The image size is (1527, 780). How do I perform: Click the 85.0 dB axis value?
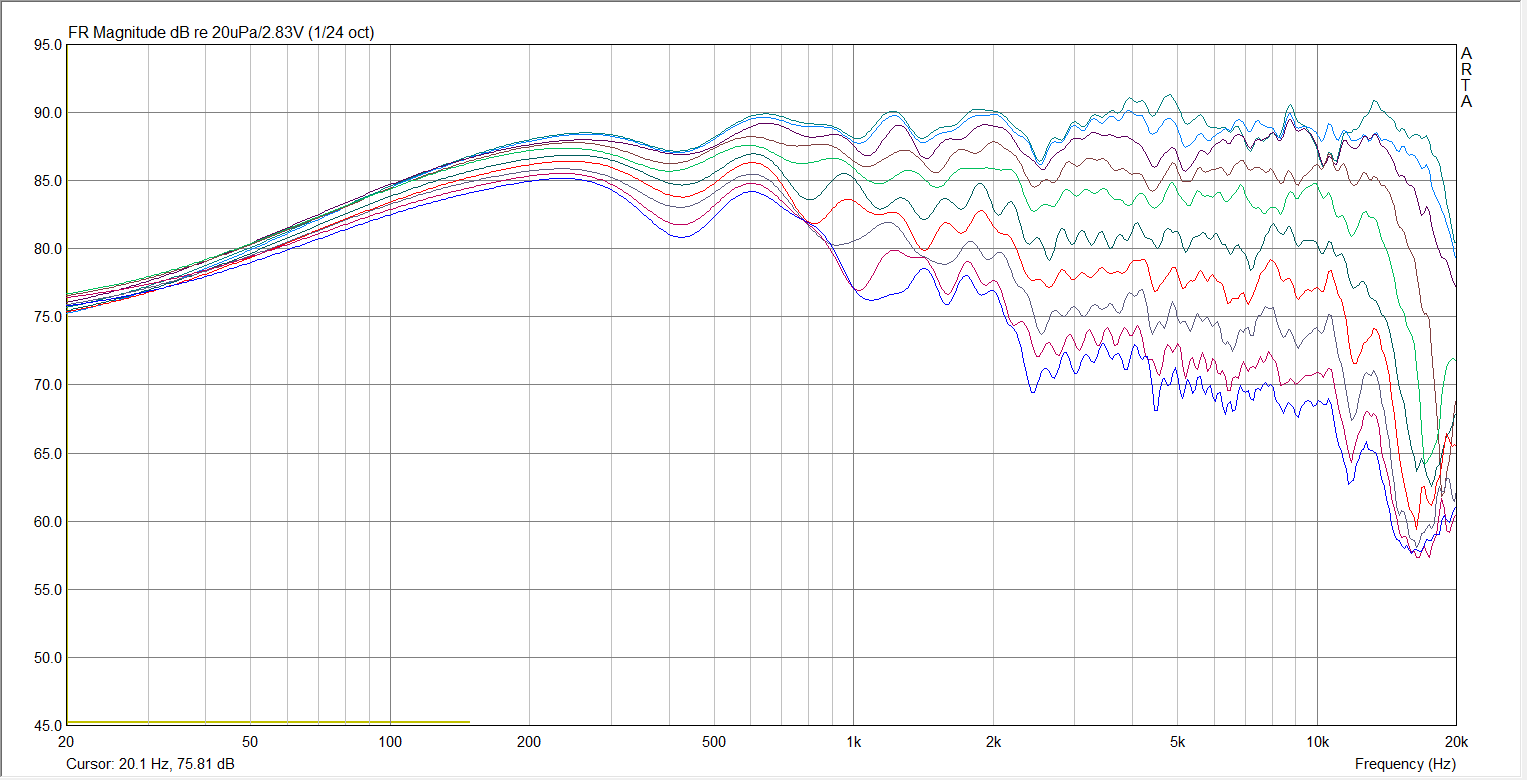click(46, 181)
